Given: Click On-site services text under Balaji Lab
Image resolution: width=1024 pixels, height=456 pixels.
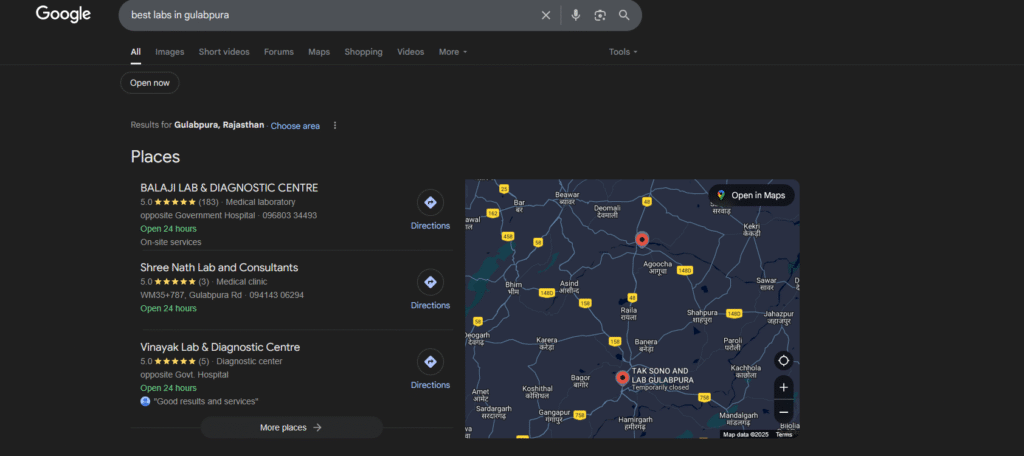Looking at the screenshot, I should coord(171,242).
